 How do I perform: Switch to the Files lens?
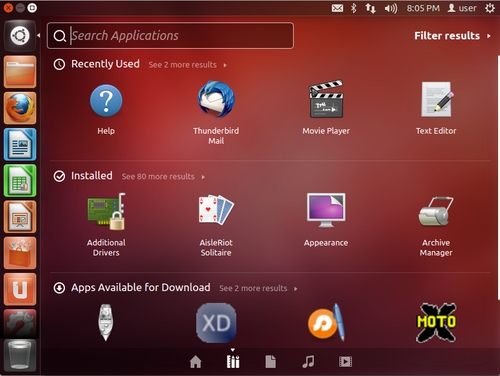(270, 362)
